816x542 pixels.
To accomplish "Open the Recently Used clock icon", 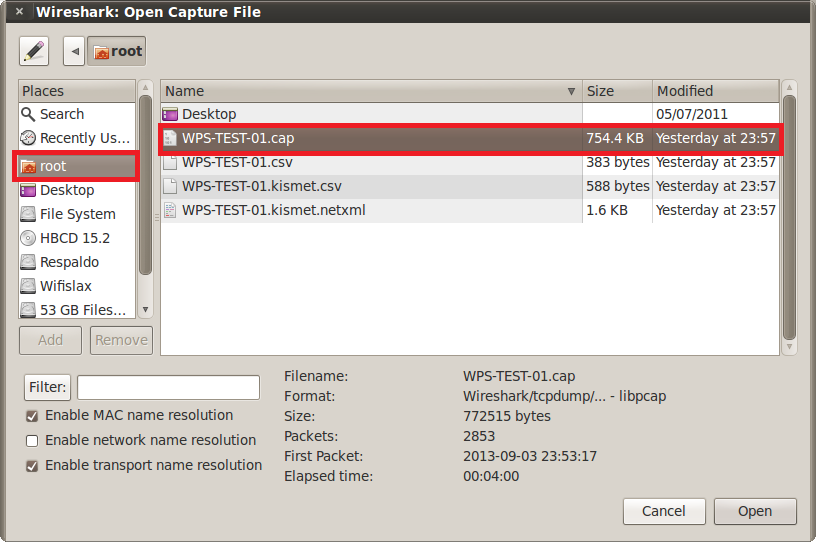I will click(28, 137).
